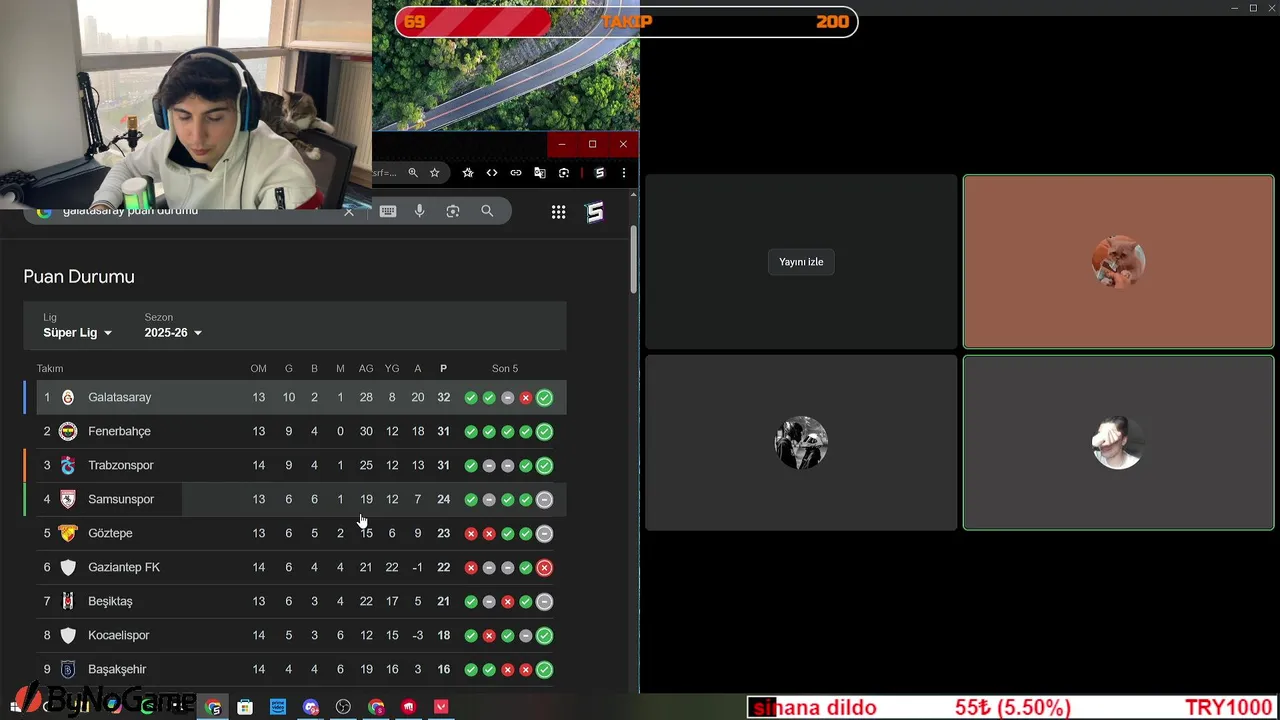Open the Google apps grid
Screen dimensions: 1280x720
click(559, 212)
